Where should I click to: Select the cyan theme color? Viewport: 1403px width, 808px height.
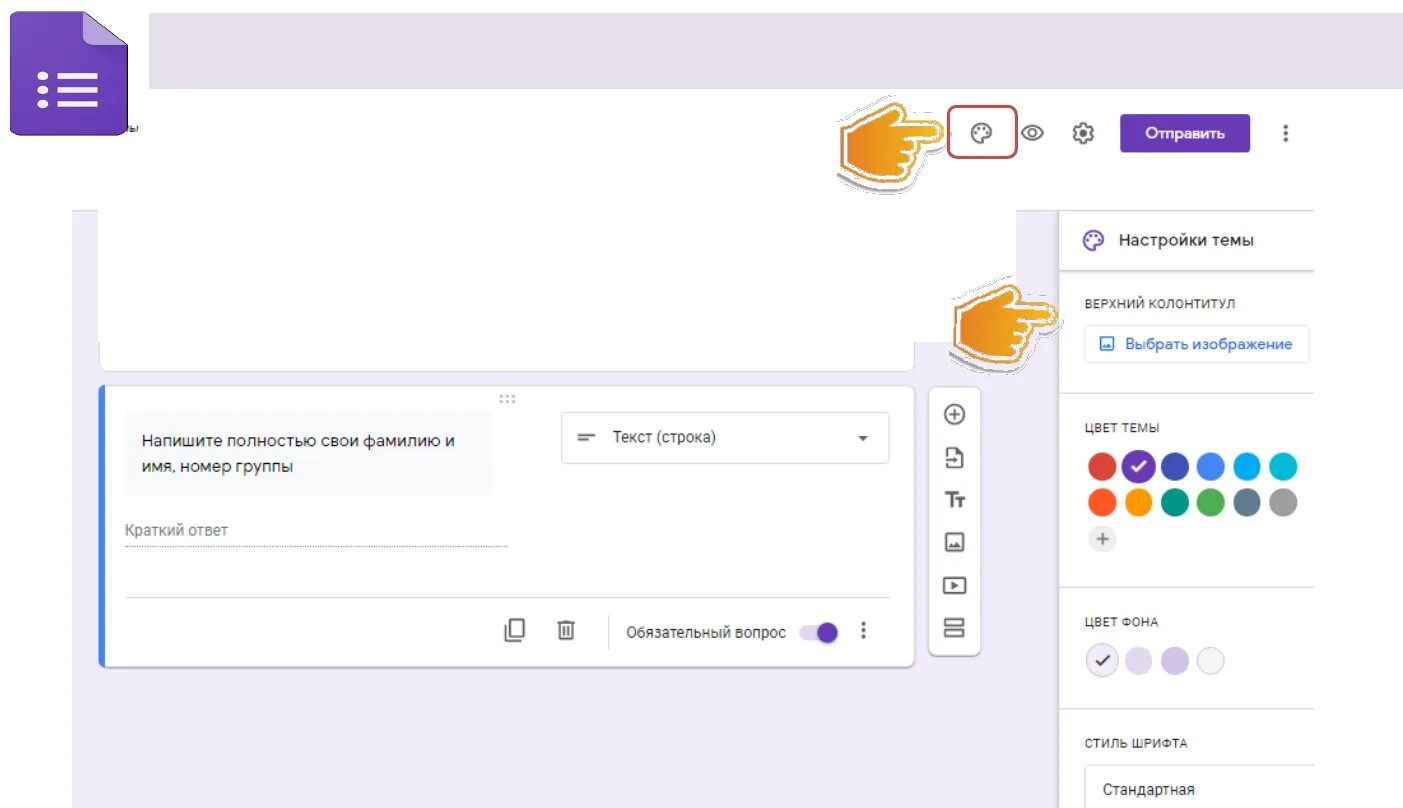click(x=1283, y=466)
